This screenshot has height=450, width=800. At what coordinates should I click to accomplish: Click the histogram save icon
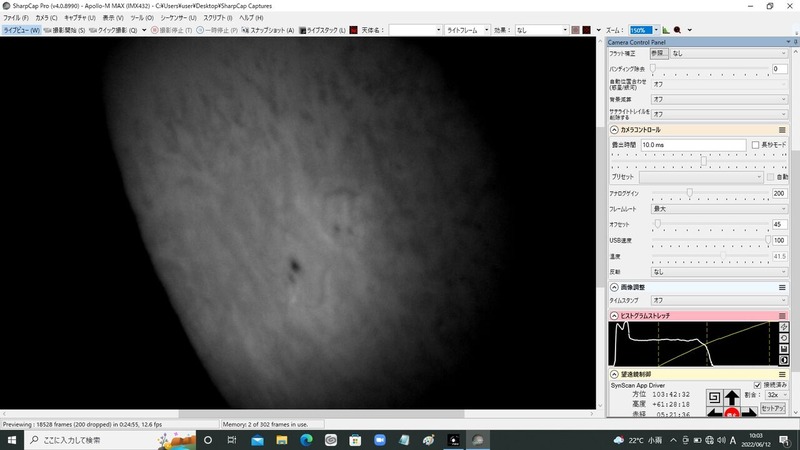point(784,349)
